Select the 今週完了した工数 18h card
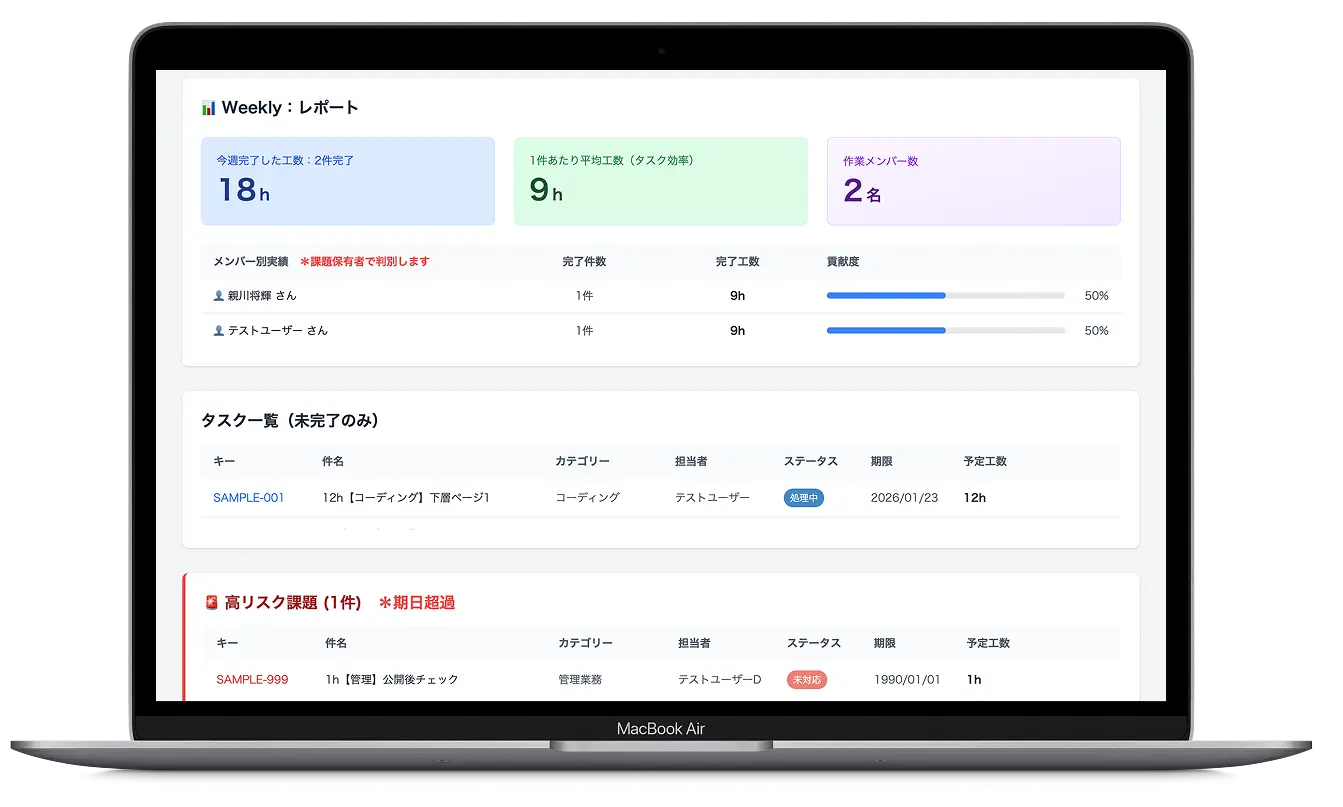The height and width of the screenshot is (807, 1343). [x=347, y=181]
